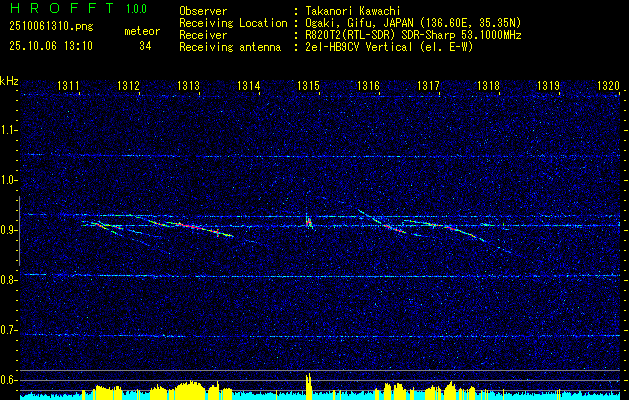Click the meteor count value 34

pos(145,46)
